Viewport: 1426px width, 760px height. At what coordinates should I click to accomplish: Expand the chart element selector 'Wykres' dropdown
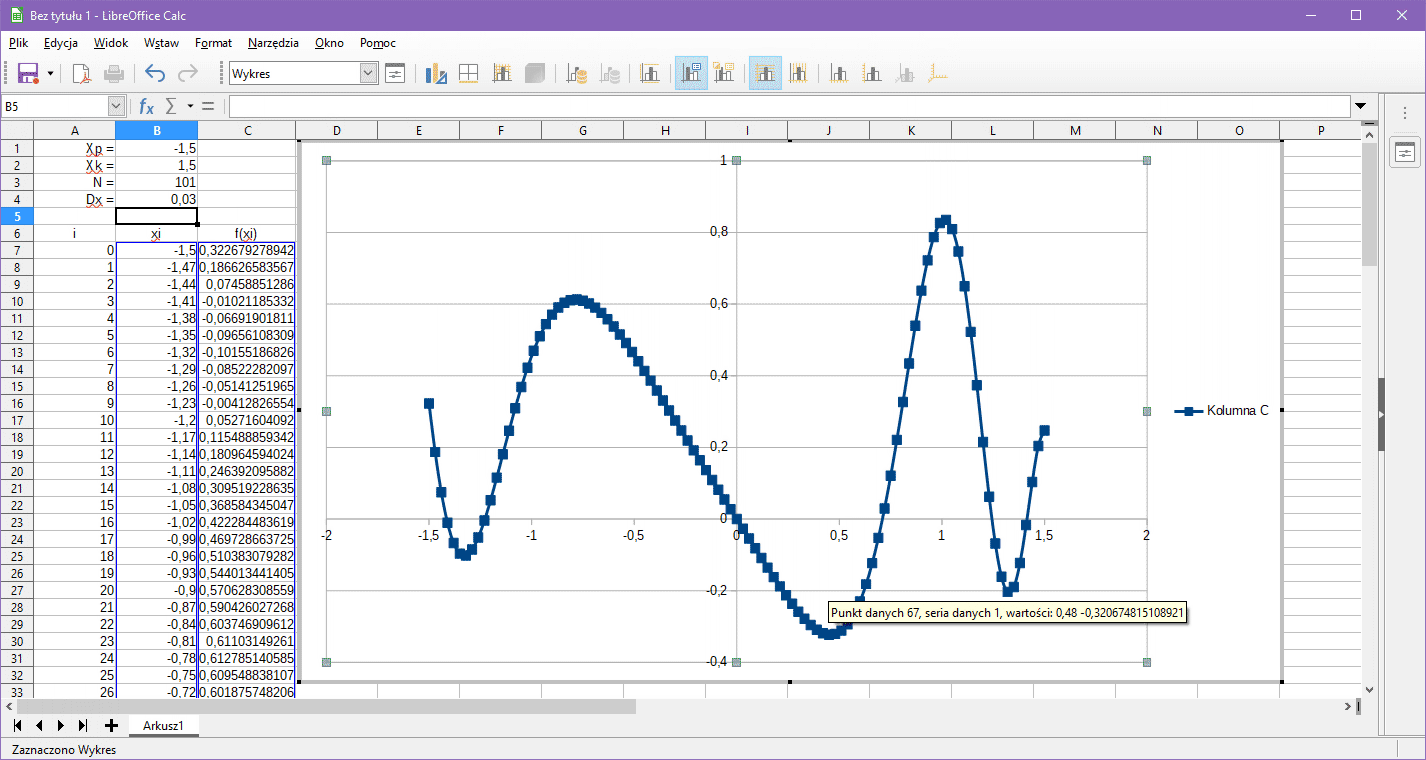click(x=368, y=73)
